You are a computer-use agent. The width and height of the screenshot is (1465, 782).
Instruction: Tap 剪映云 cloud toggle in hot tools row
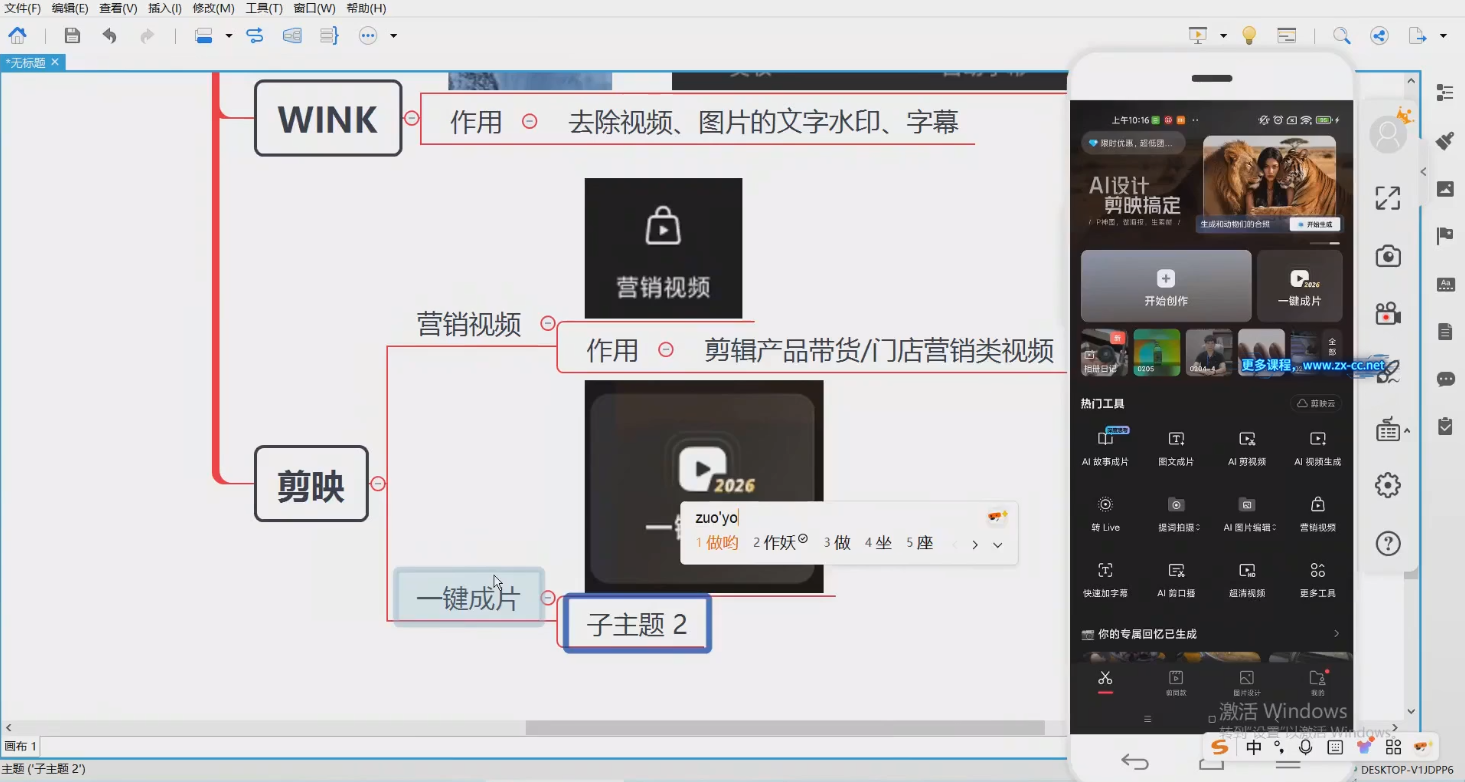pos(1315,402)
